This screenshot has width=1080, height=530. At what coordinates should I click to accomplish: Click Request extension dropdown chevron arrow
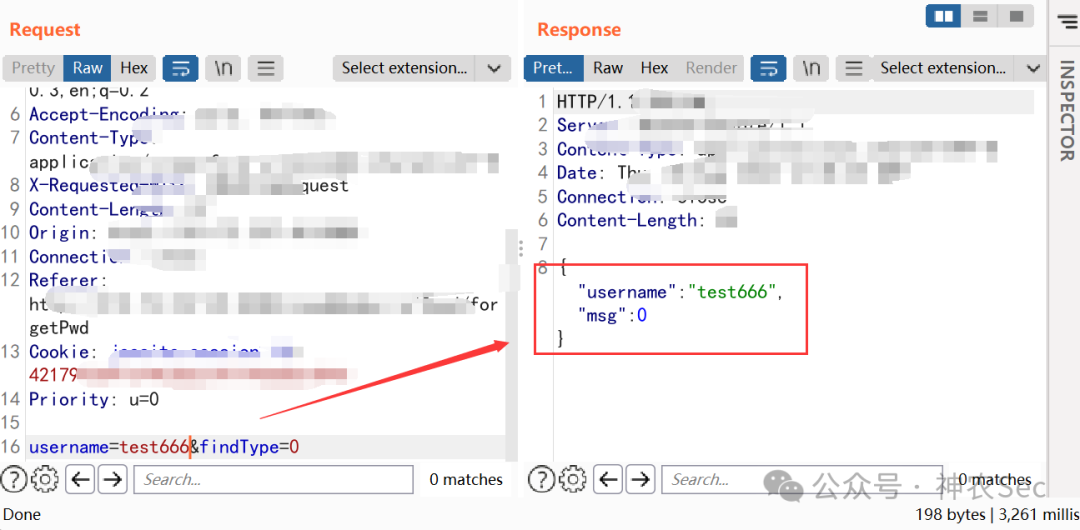click(494, 68)
